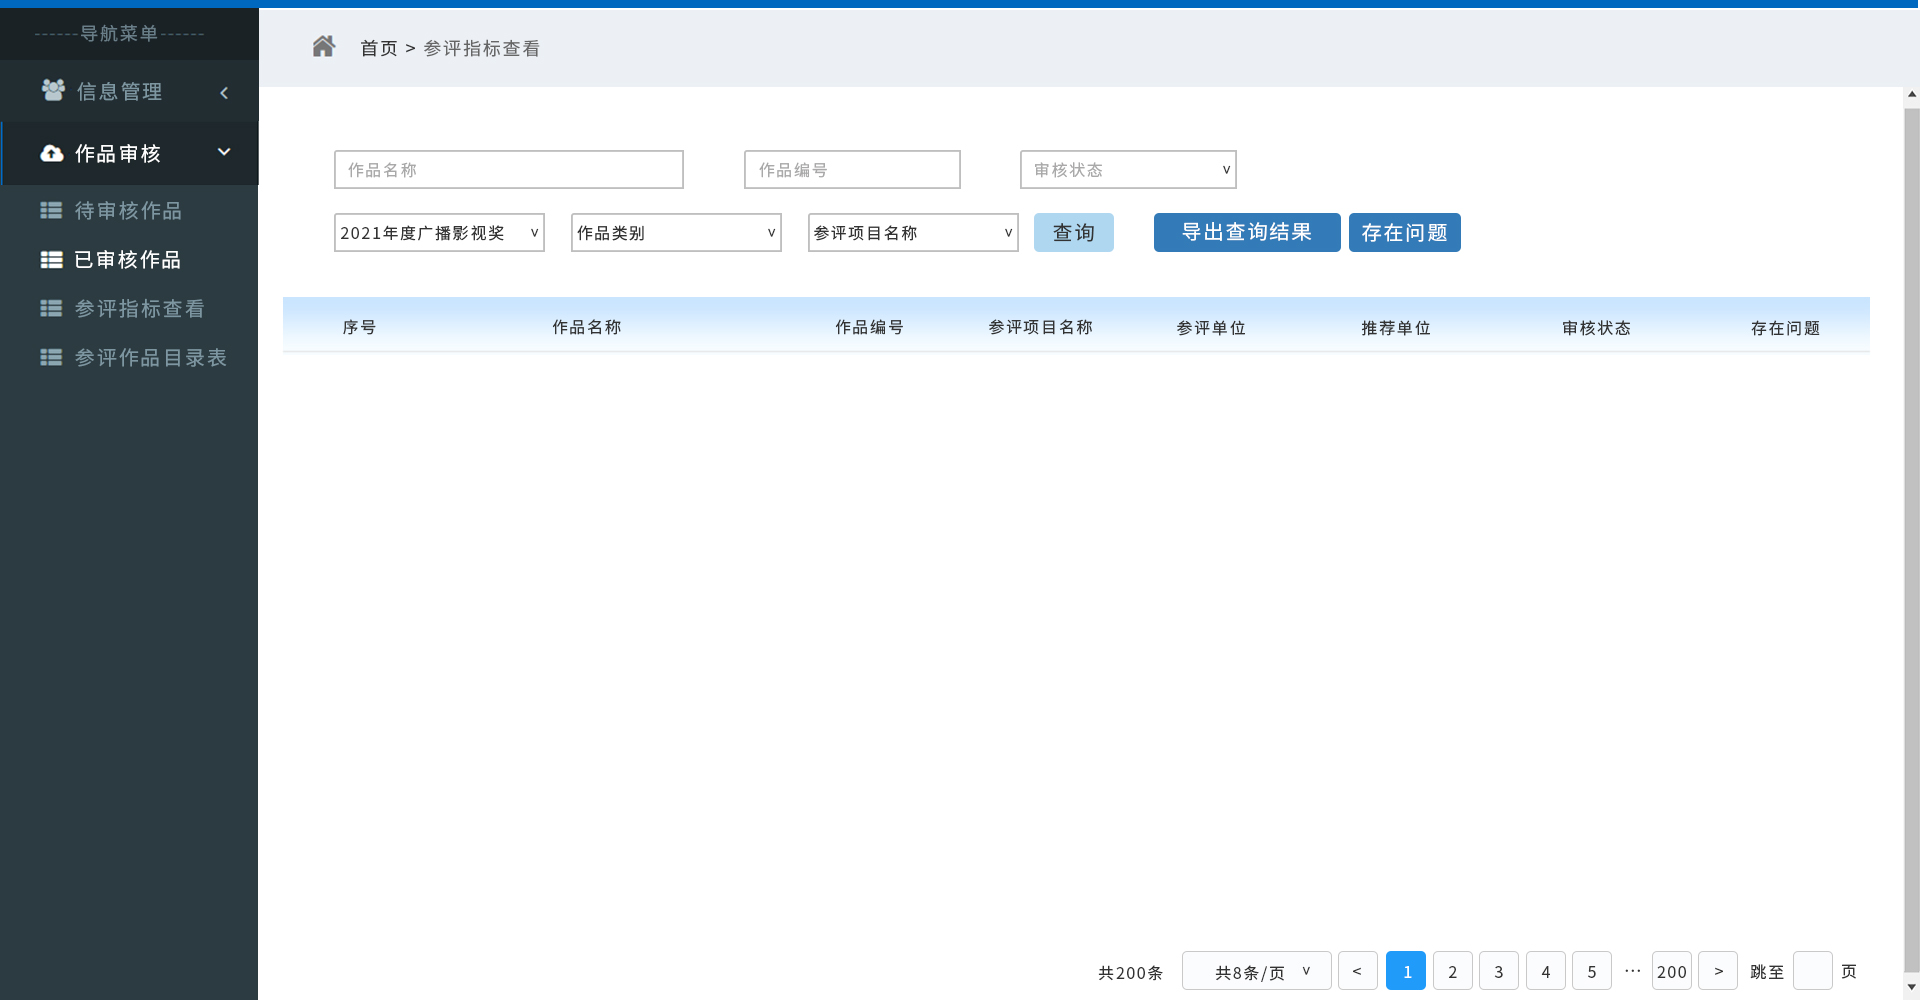Open the 参评项目名称 dropdown

click(913, 233)
